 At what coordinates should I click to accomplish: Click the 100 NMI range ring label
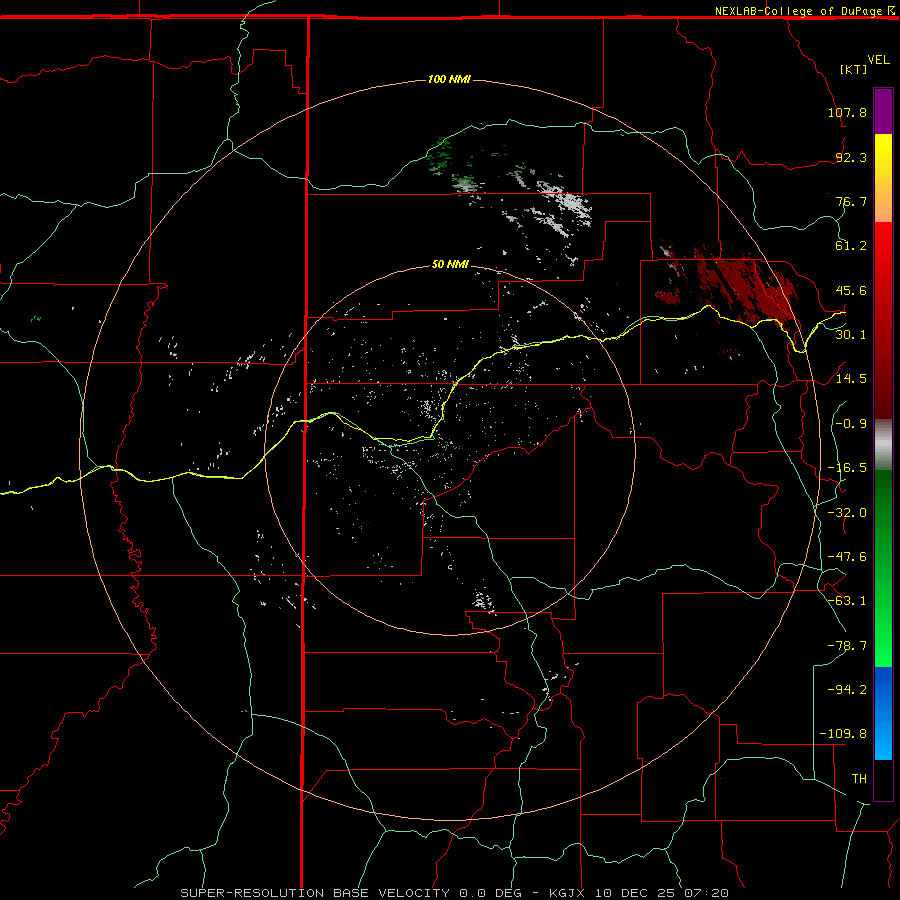pyautogui.click(x=449, y=79)
